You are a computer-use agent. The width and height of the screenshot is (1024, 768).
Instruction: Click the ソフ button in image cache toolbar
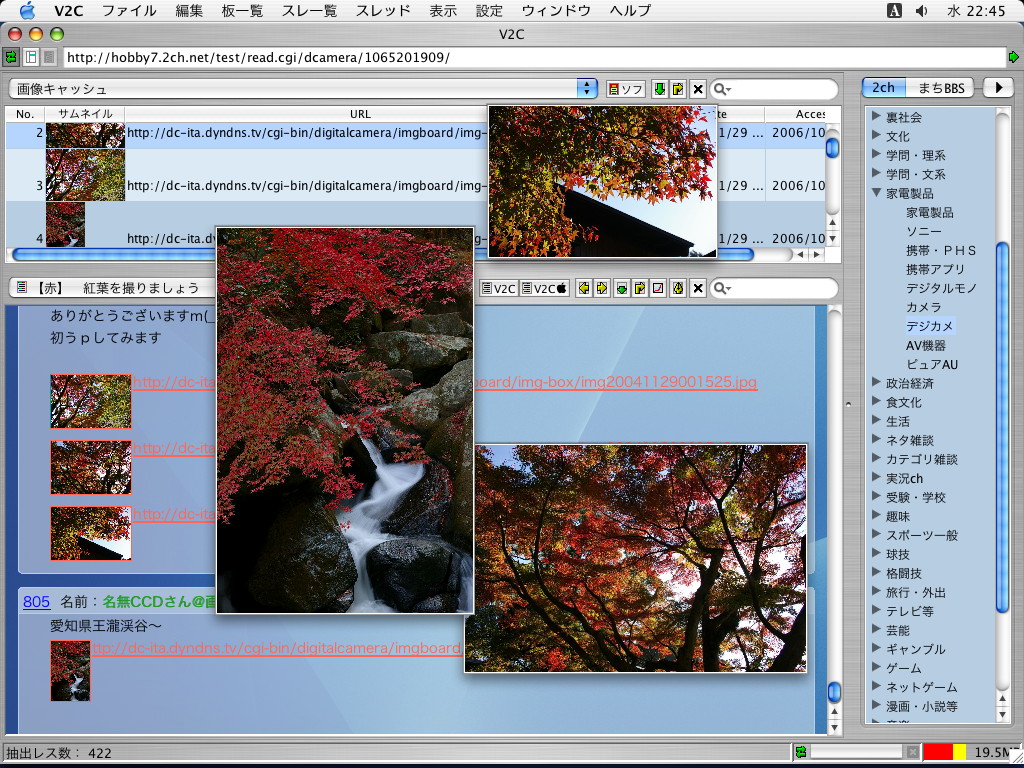coord(626,89)
